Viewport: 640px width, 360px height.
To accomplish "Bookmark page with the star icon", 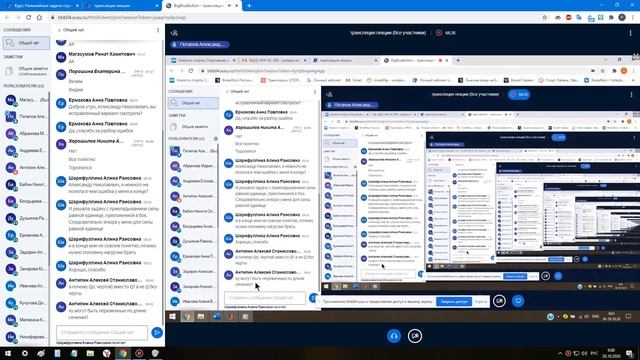I will pos(545,18).
